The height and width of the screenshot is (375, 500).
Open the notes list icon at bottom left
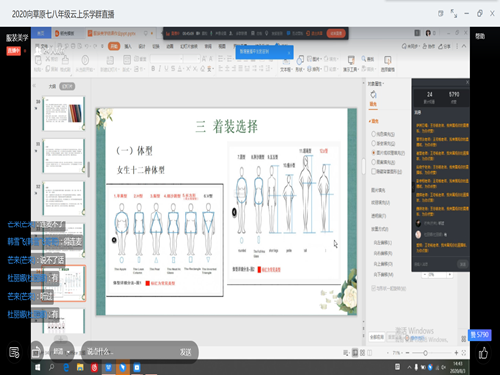14,352
